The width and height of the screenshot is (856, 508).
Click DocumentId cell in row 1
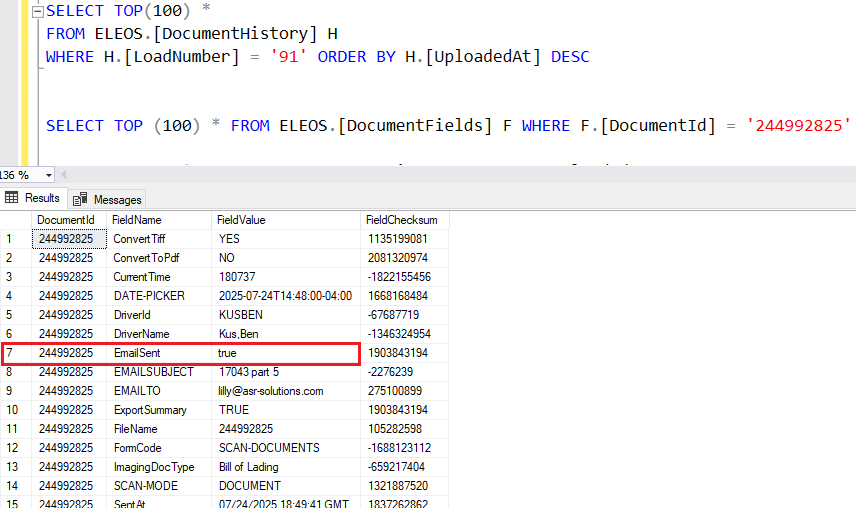(69, 239)
